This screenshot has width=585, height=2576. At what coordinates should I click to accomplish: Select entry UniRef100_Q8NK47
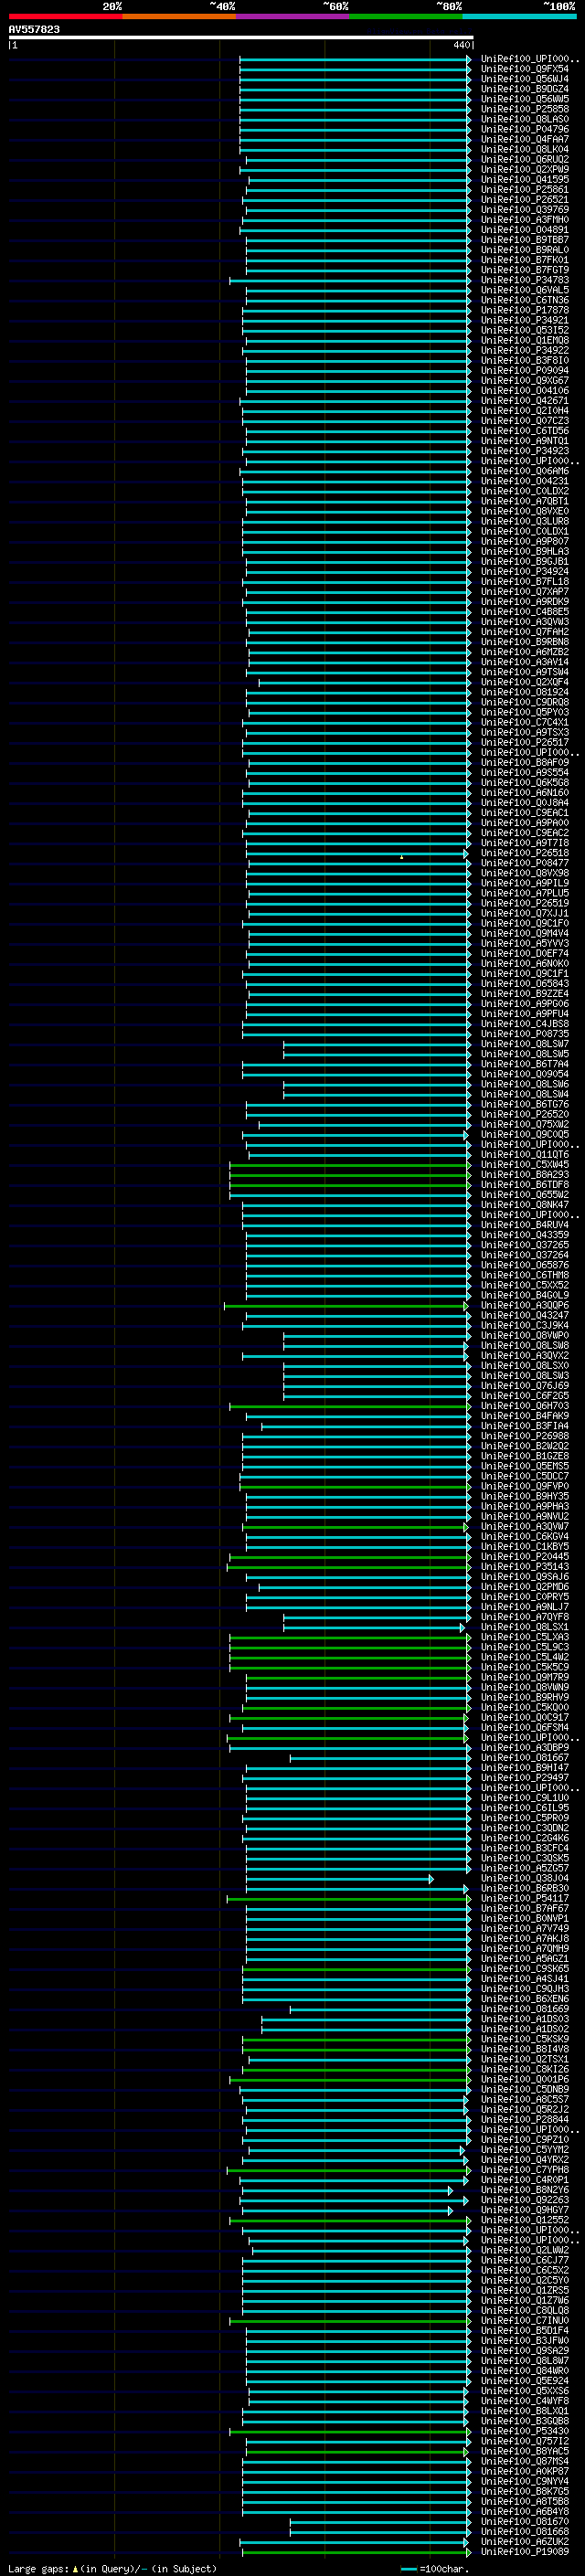(525, 1204)
